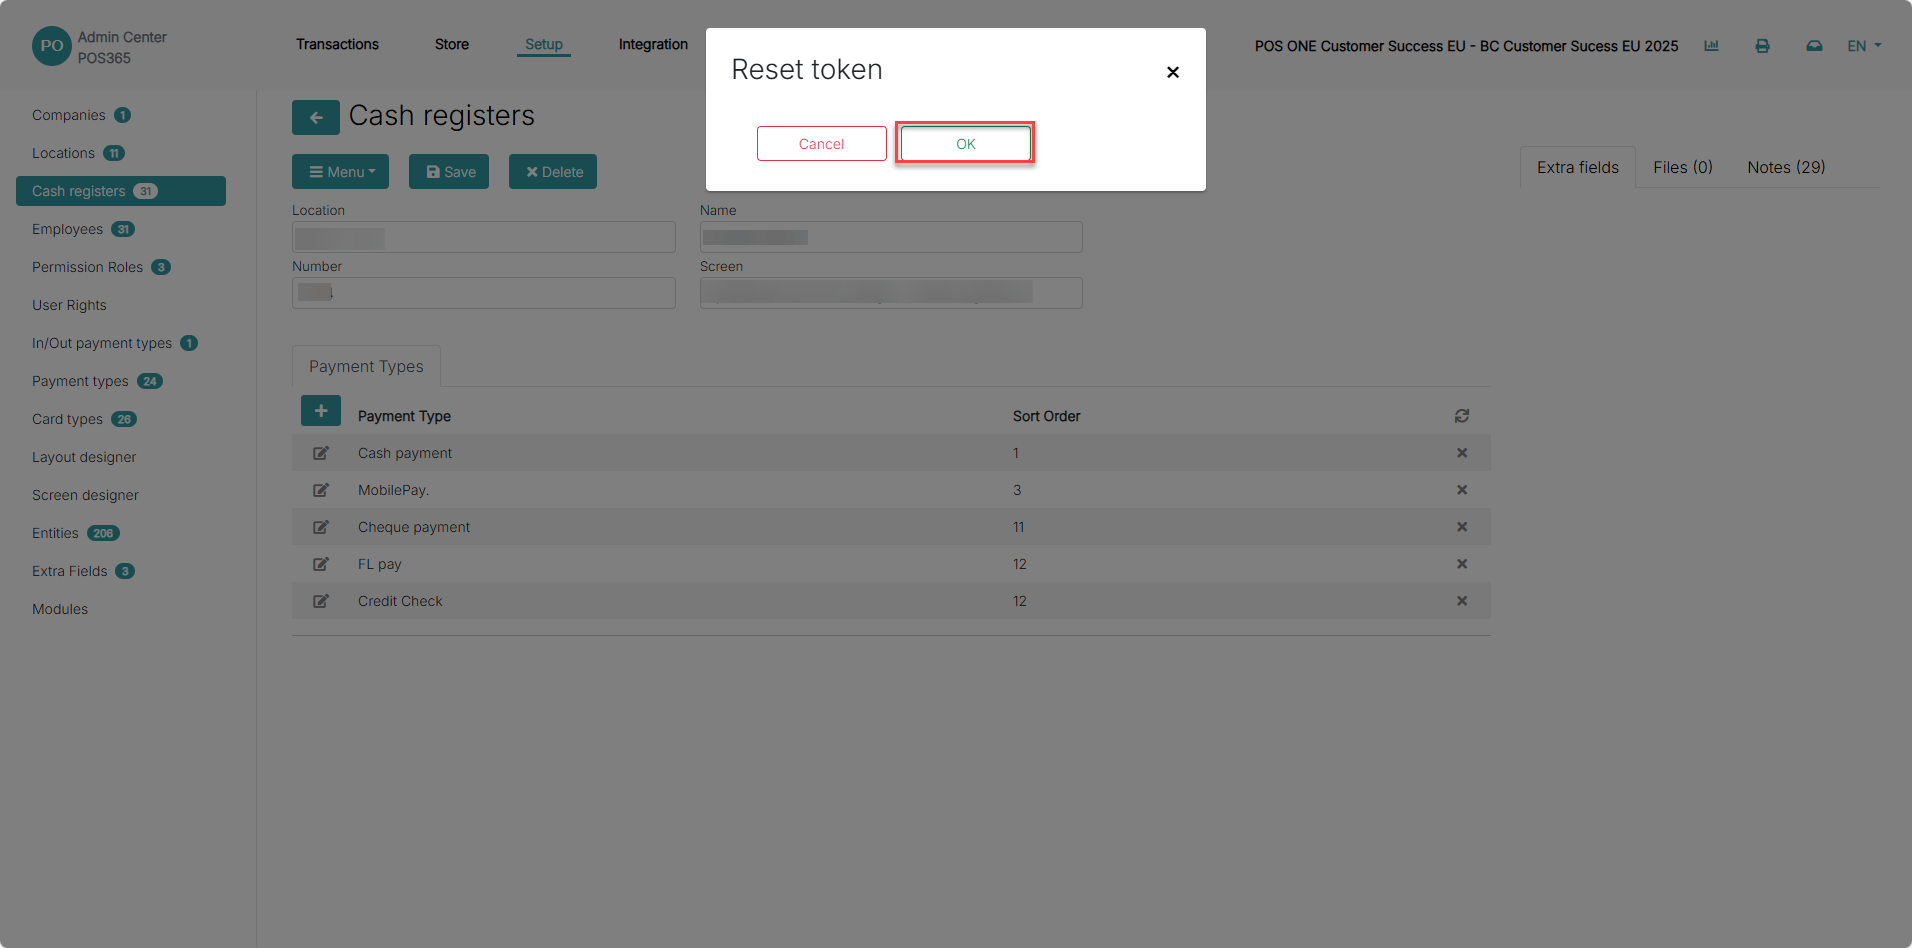The width and height of the screenshot is (1912, 948).
Task: Edit the MobilePay row
Action: [321, 490]
